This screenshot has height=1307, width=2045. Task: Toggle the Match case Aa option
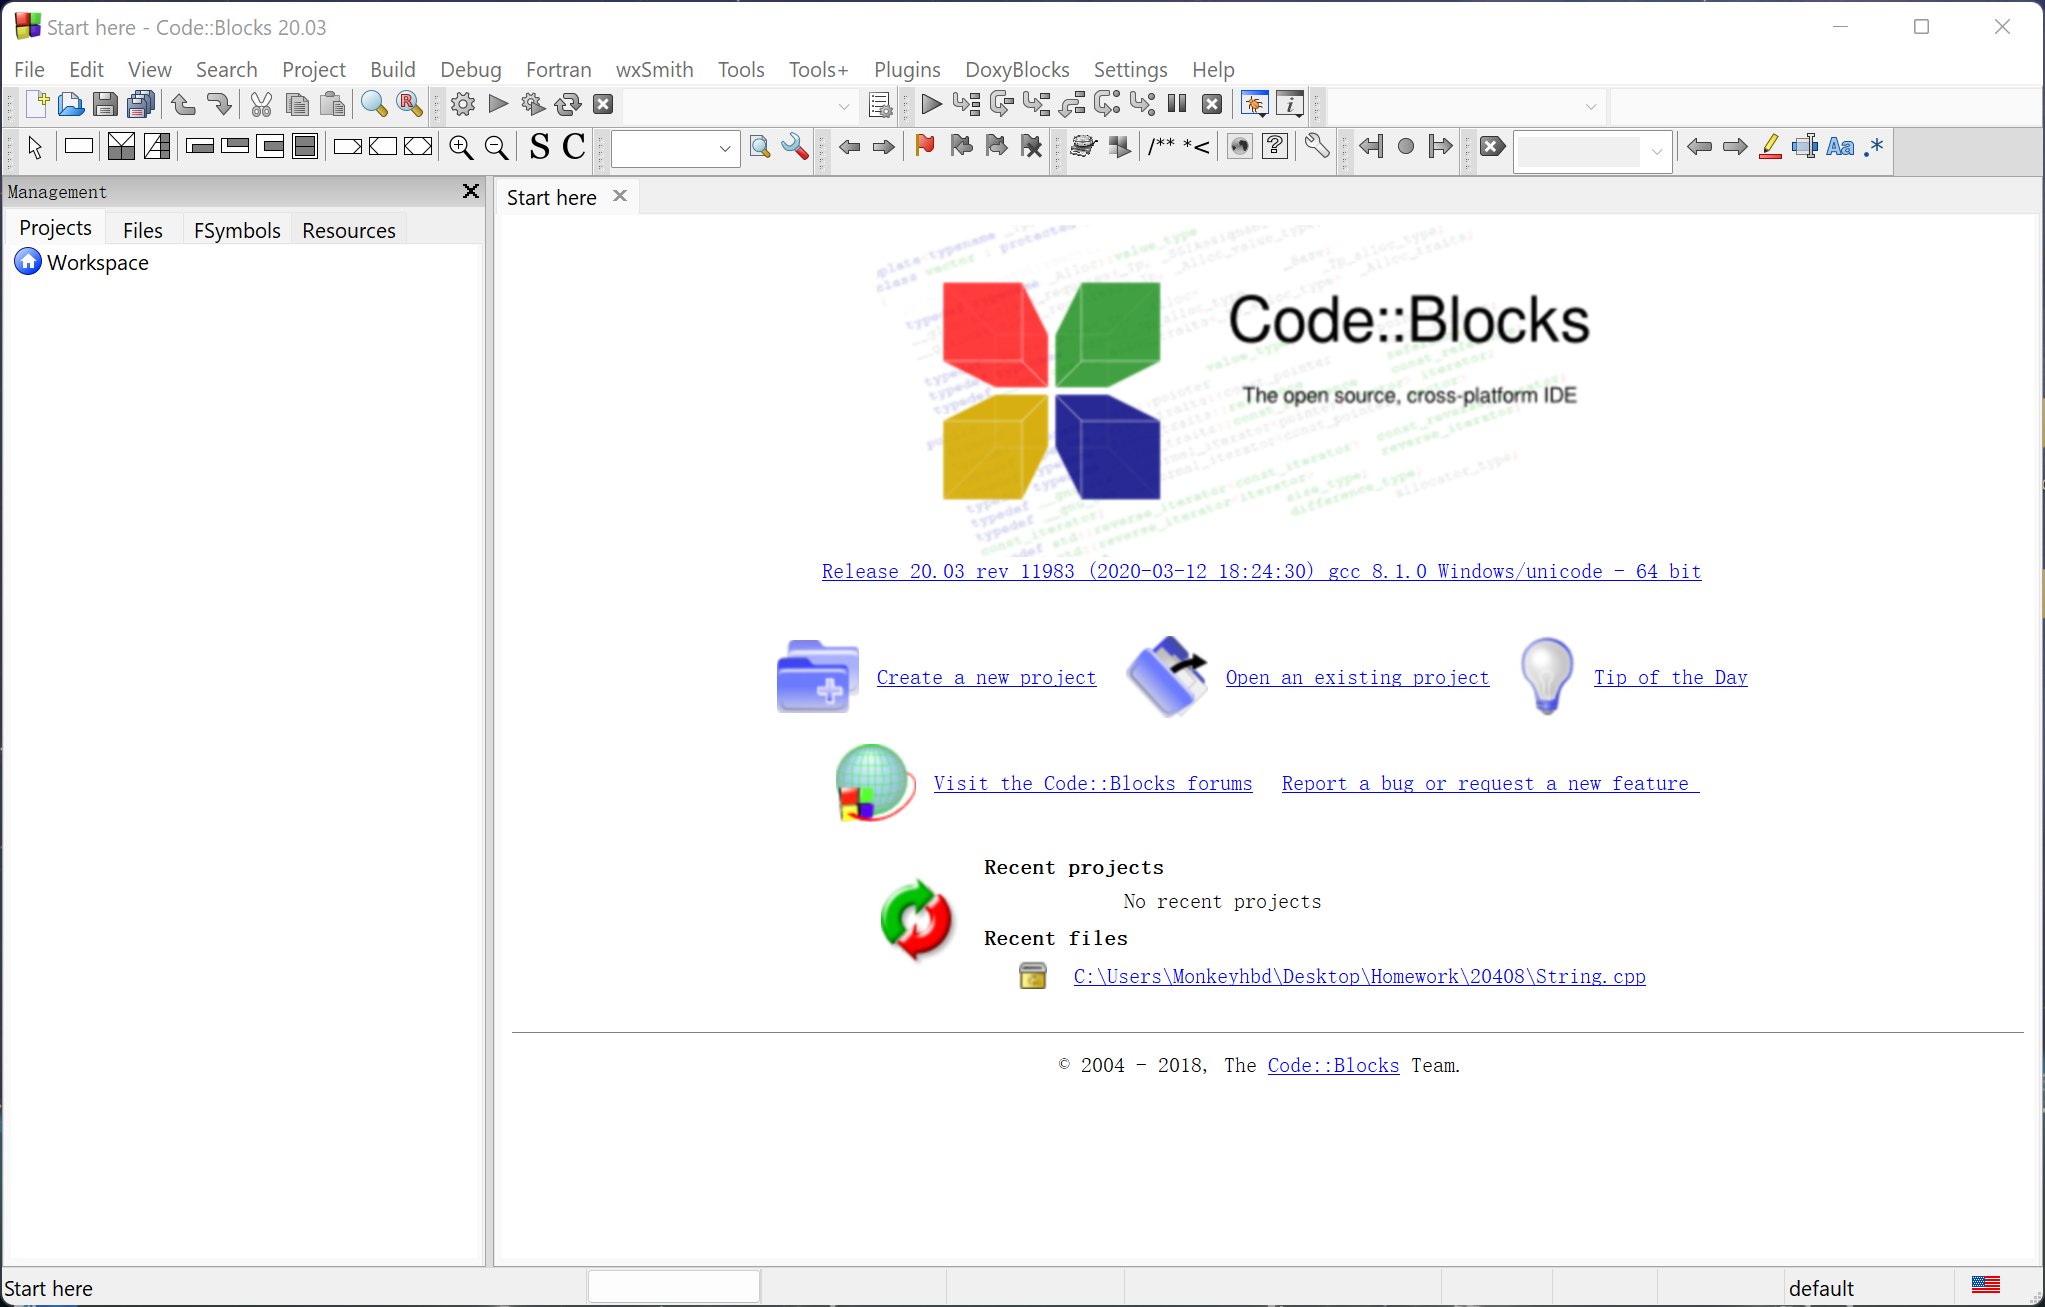click(x=1840, y=147)
